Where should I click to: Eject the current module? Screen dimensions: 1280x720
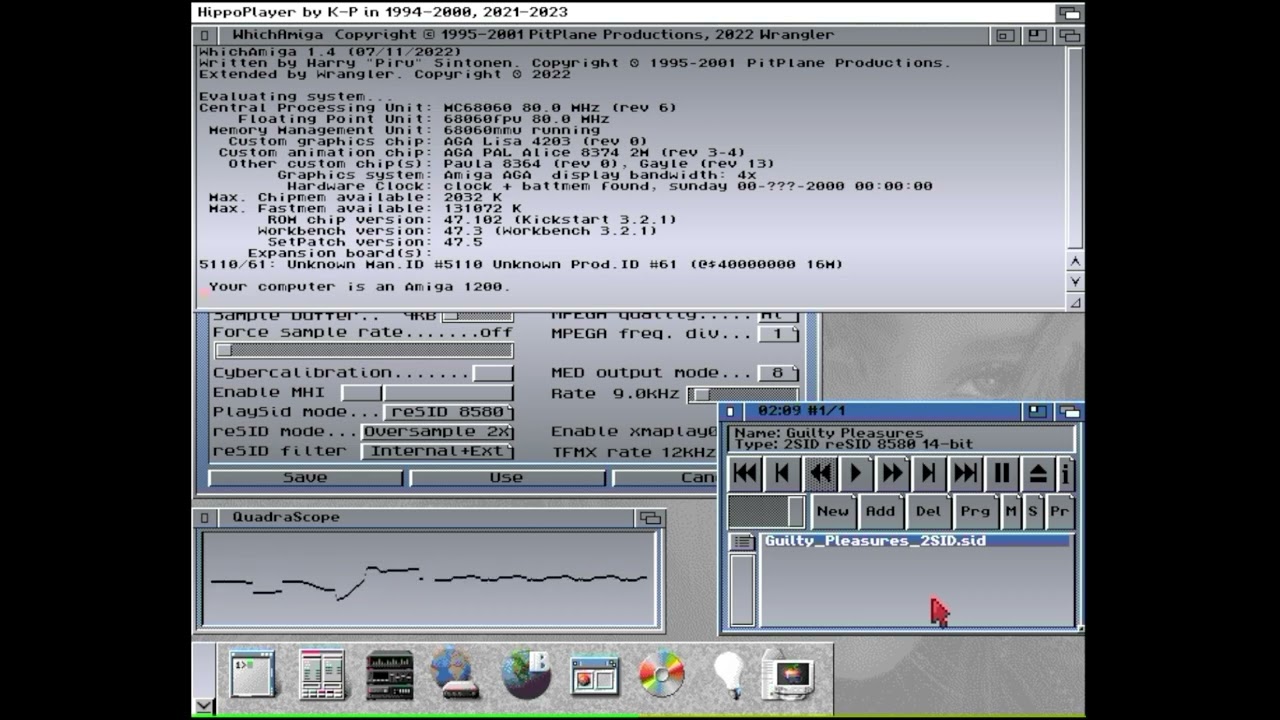tap(1038, 473)
